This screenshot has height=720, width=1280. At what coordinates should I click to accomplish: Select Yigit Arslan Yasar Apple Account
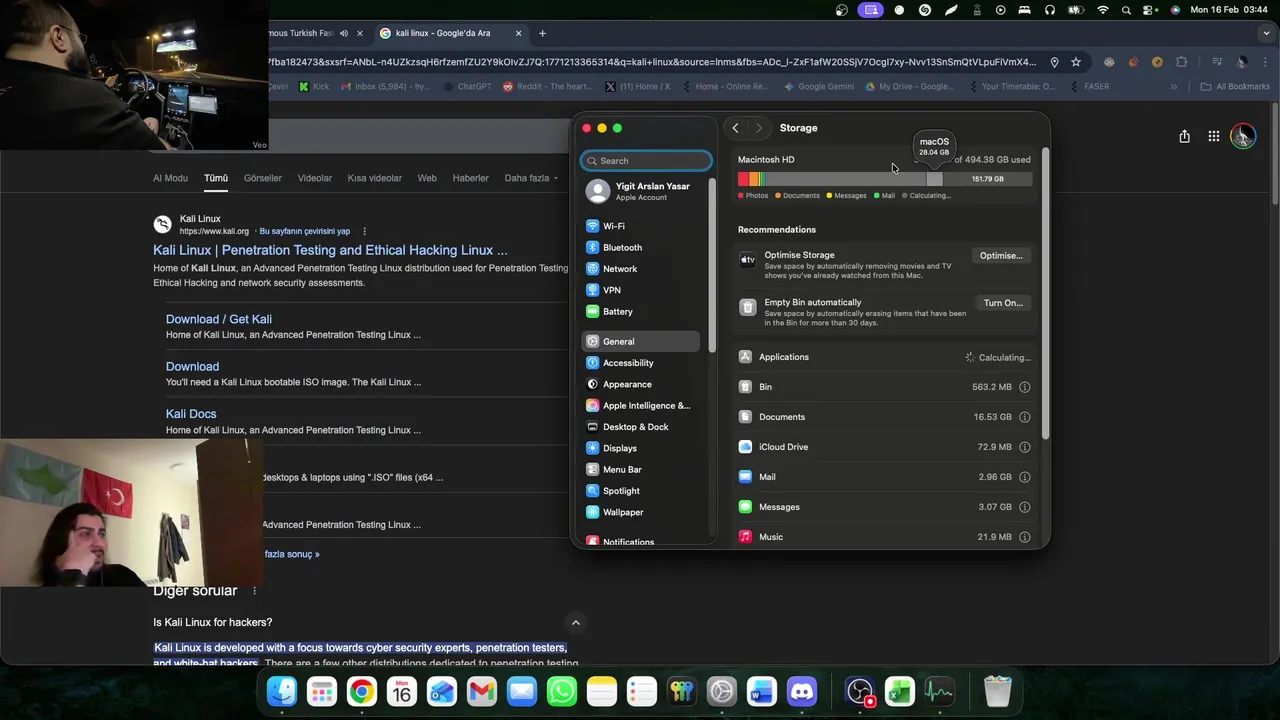tap(640, 191)
